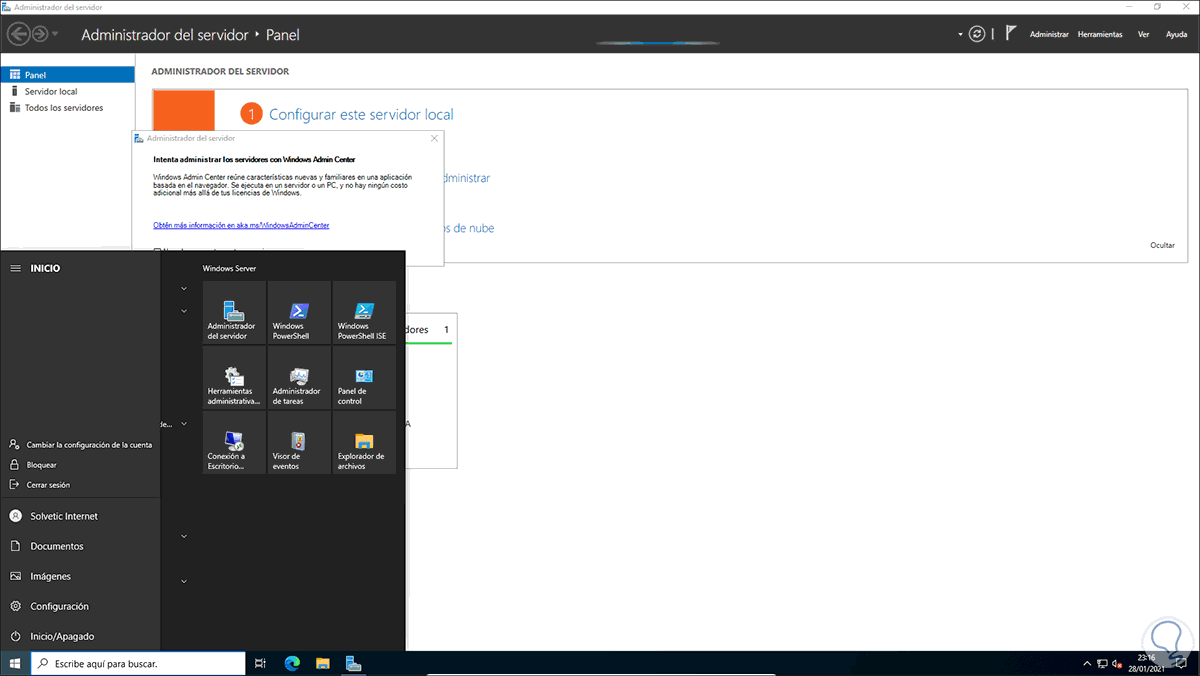
Task: Click the network tray icon
Action: [x=1103, y=663]
